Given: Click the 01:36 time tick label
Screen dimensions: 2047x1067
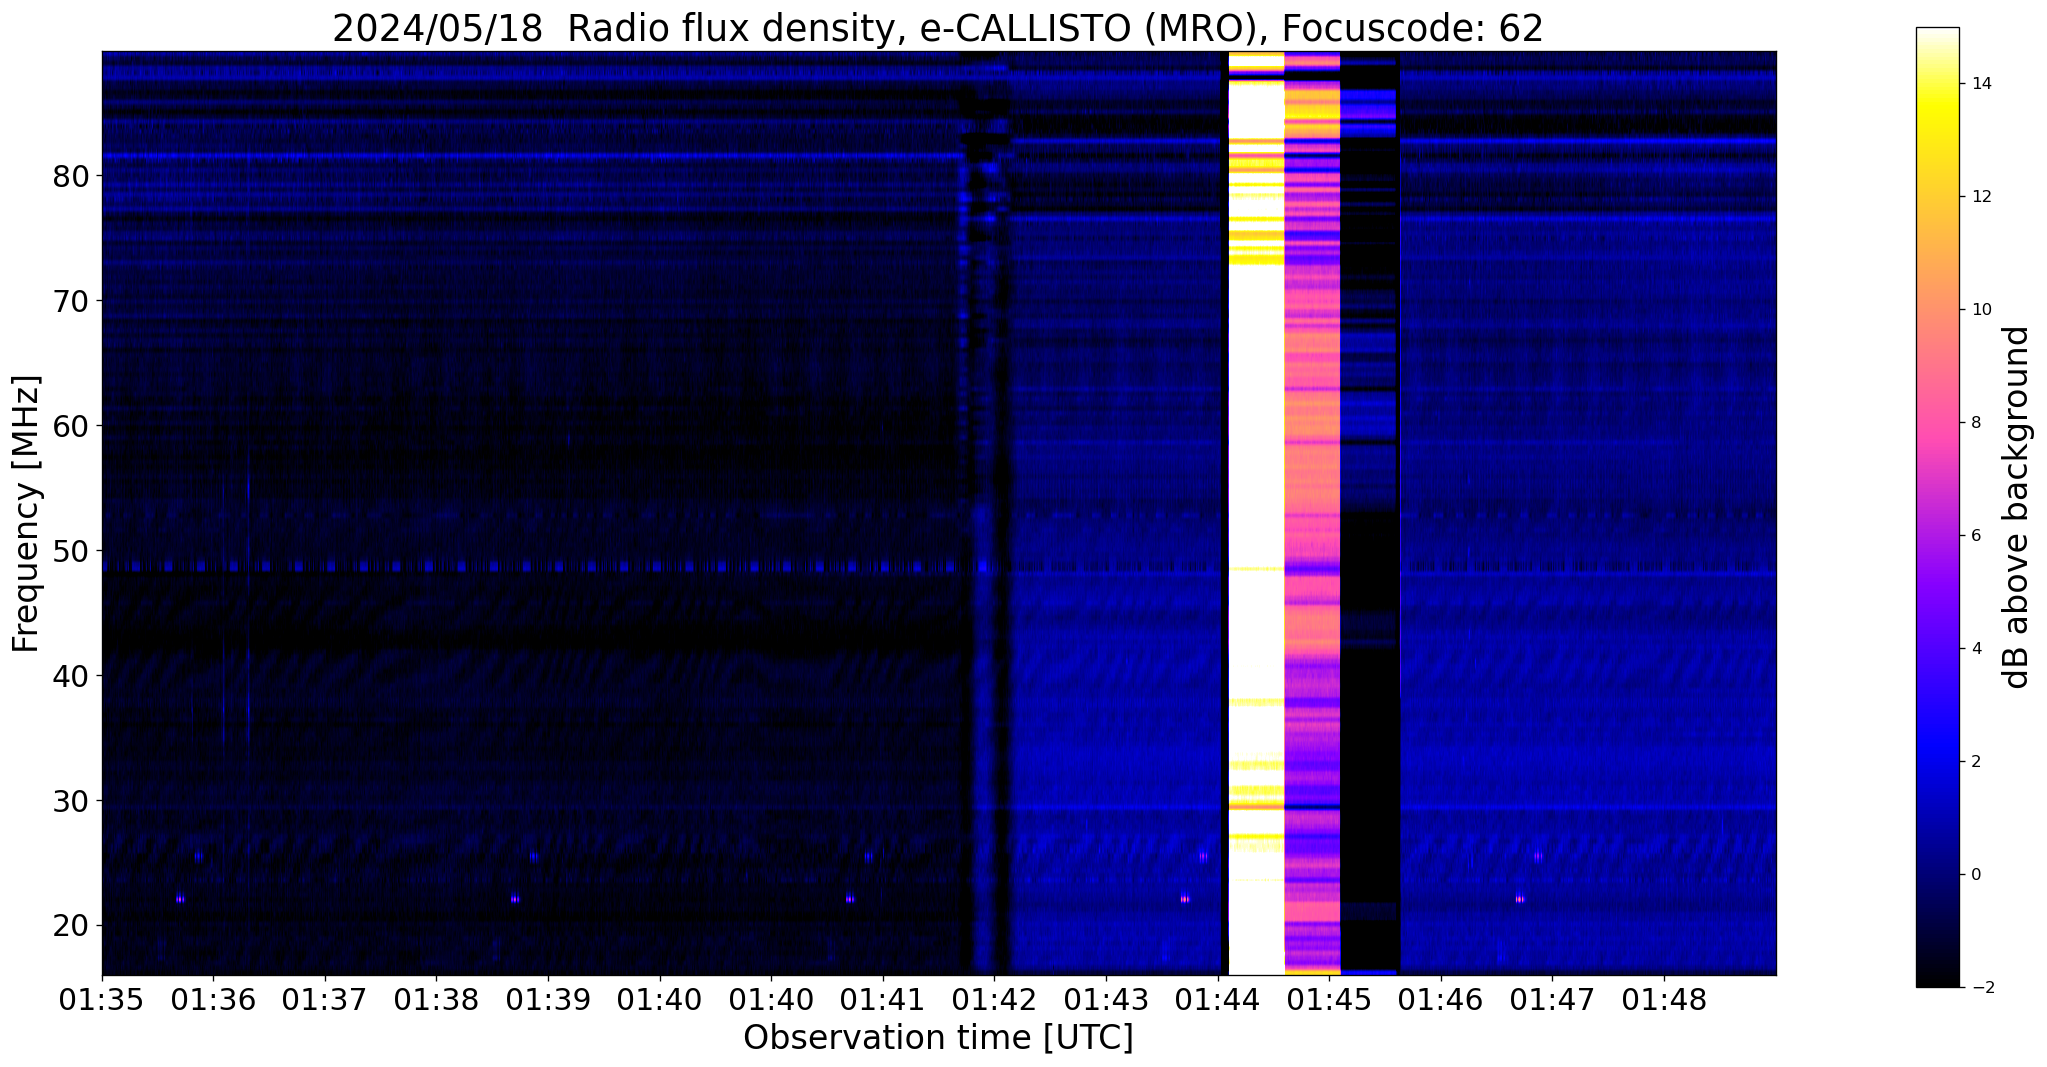Looking at the screenshot, I should click(x=213, y=1000).
